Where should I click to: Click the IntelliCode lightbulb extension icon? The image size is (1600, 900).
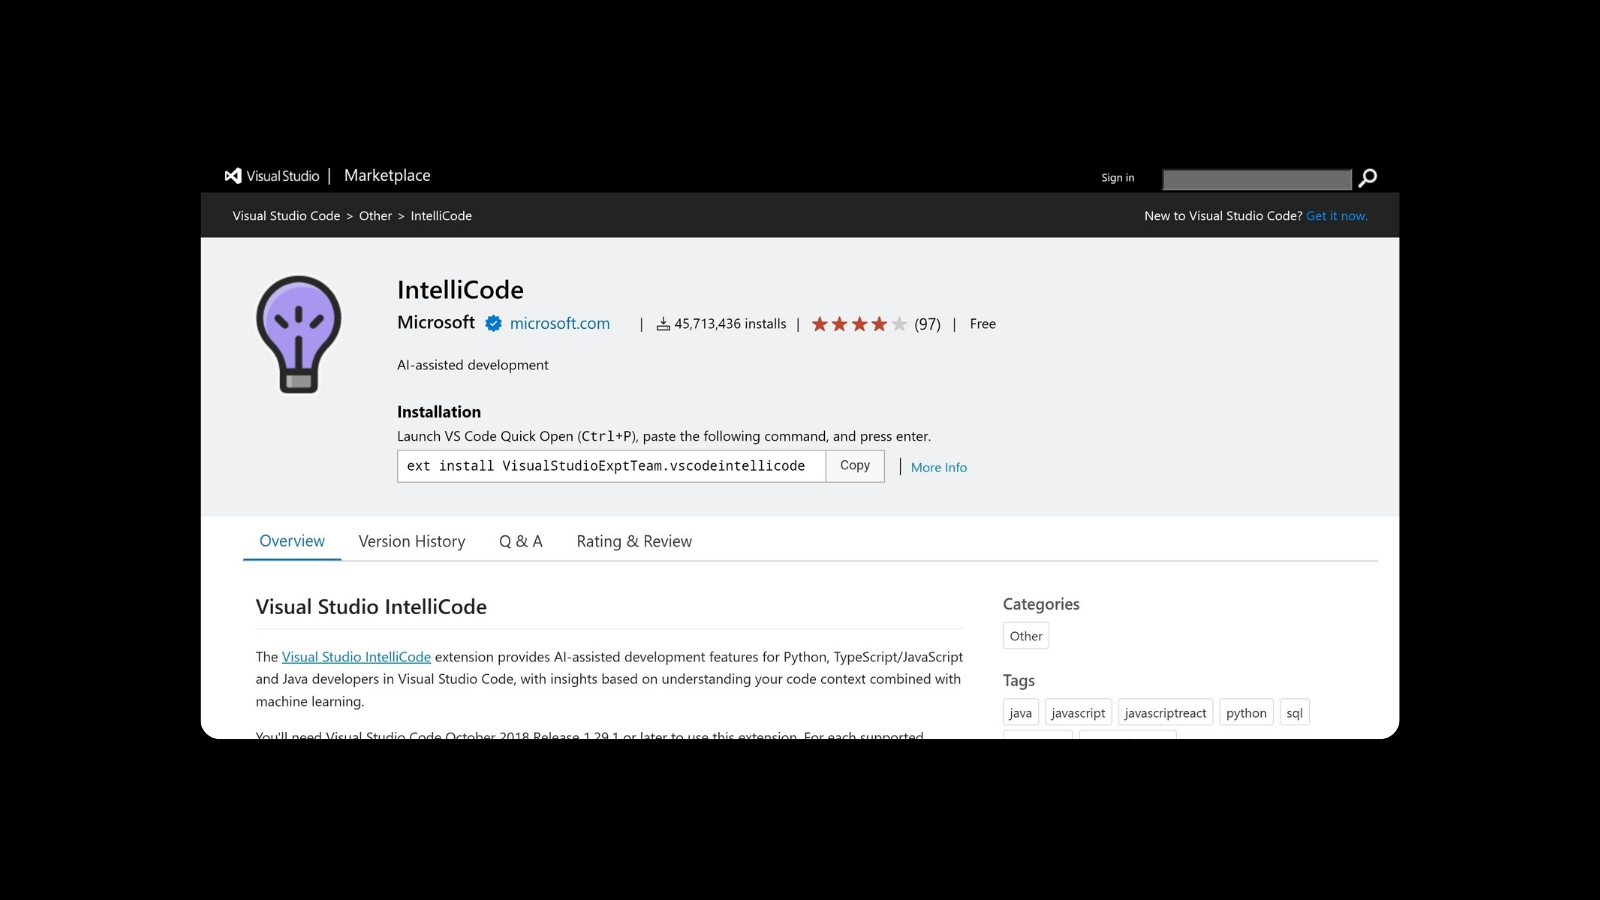coord(299,334)
